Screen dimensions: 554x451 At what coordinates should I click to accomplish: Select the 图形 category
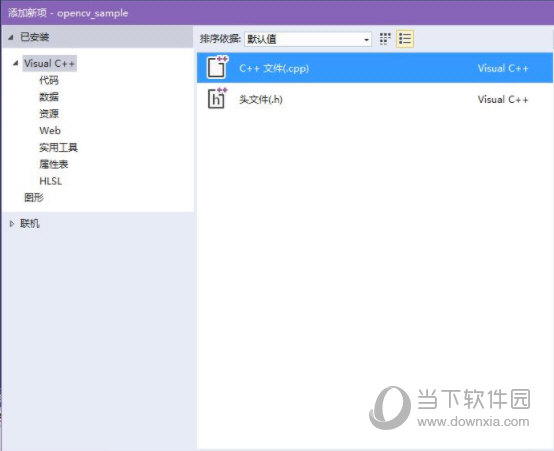tap(34, 198)
